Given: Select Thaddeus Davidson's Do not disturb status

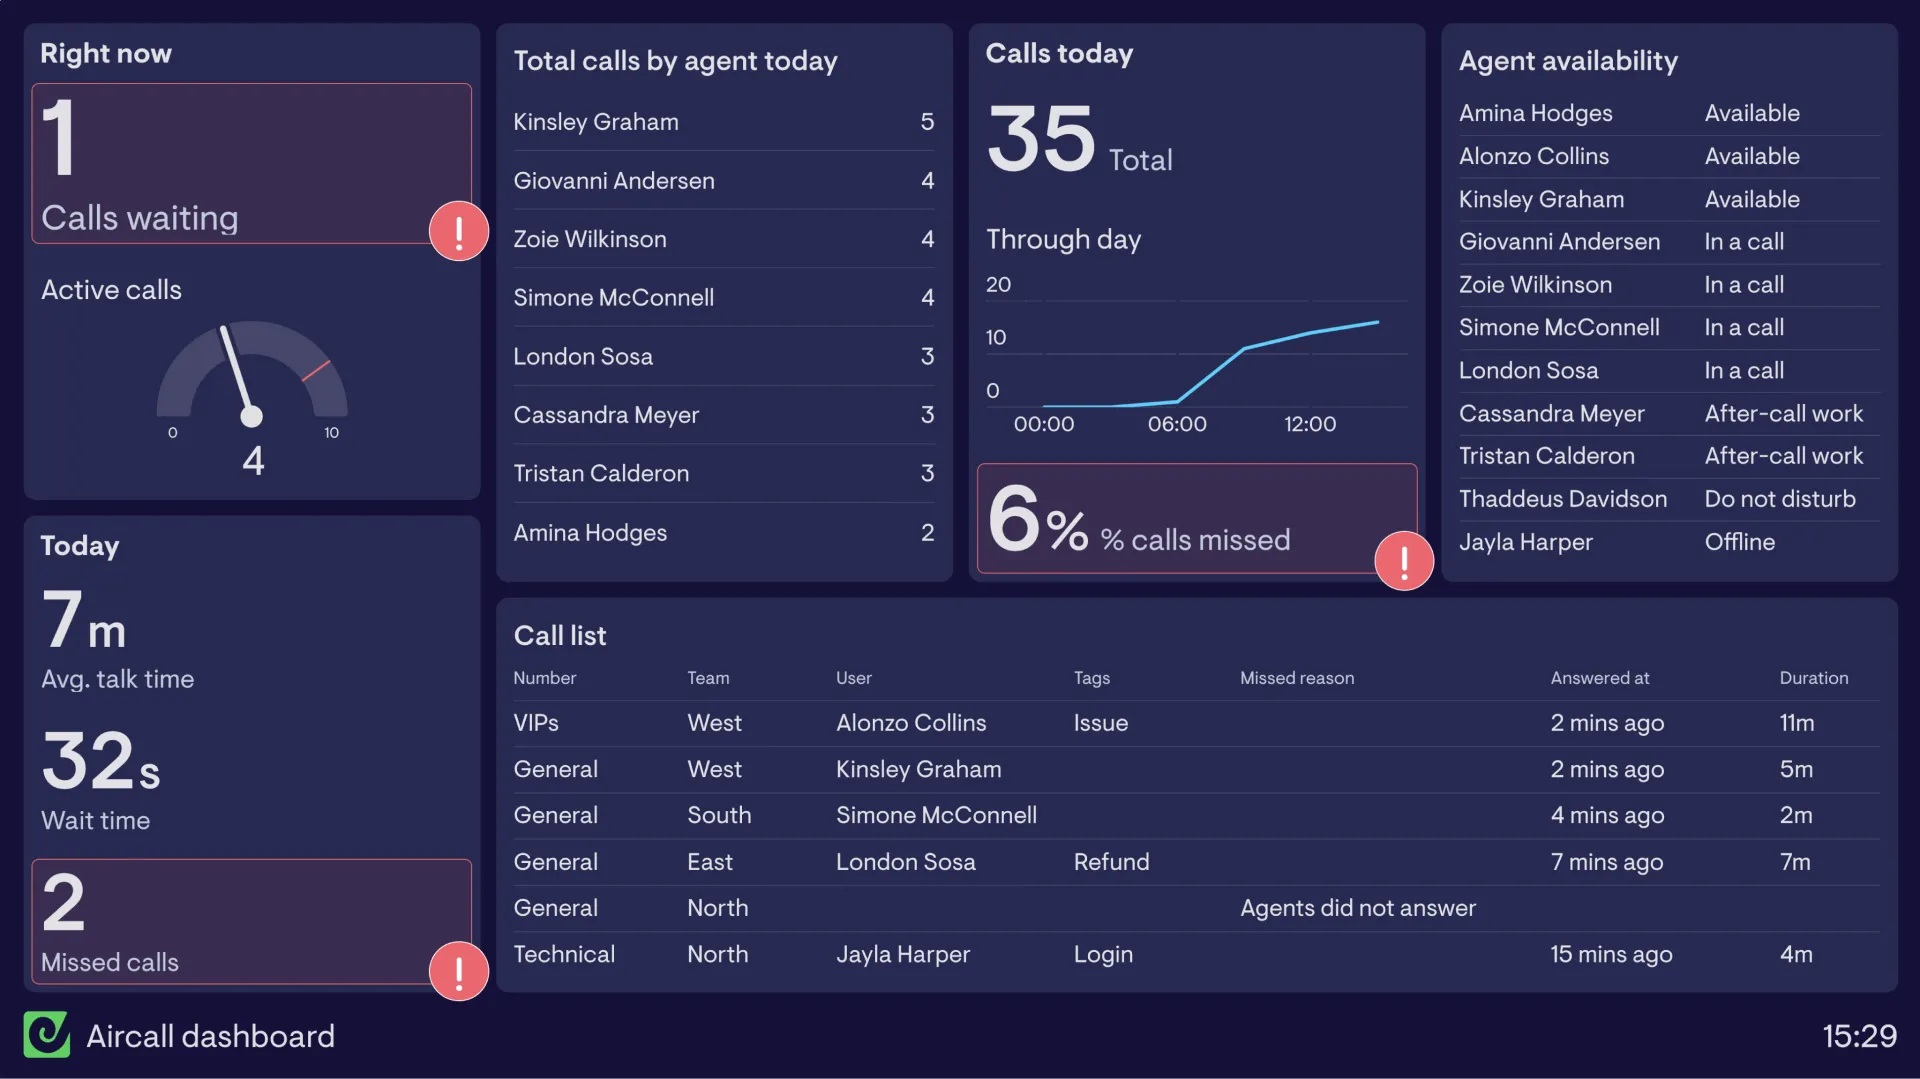Looking at the screenshot, I should pos(1779,499).
